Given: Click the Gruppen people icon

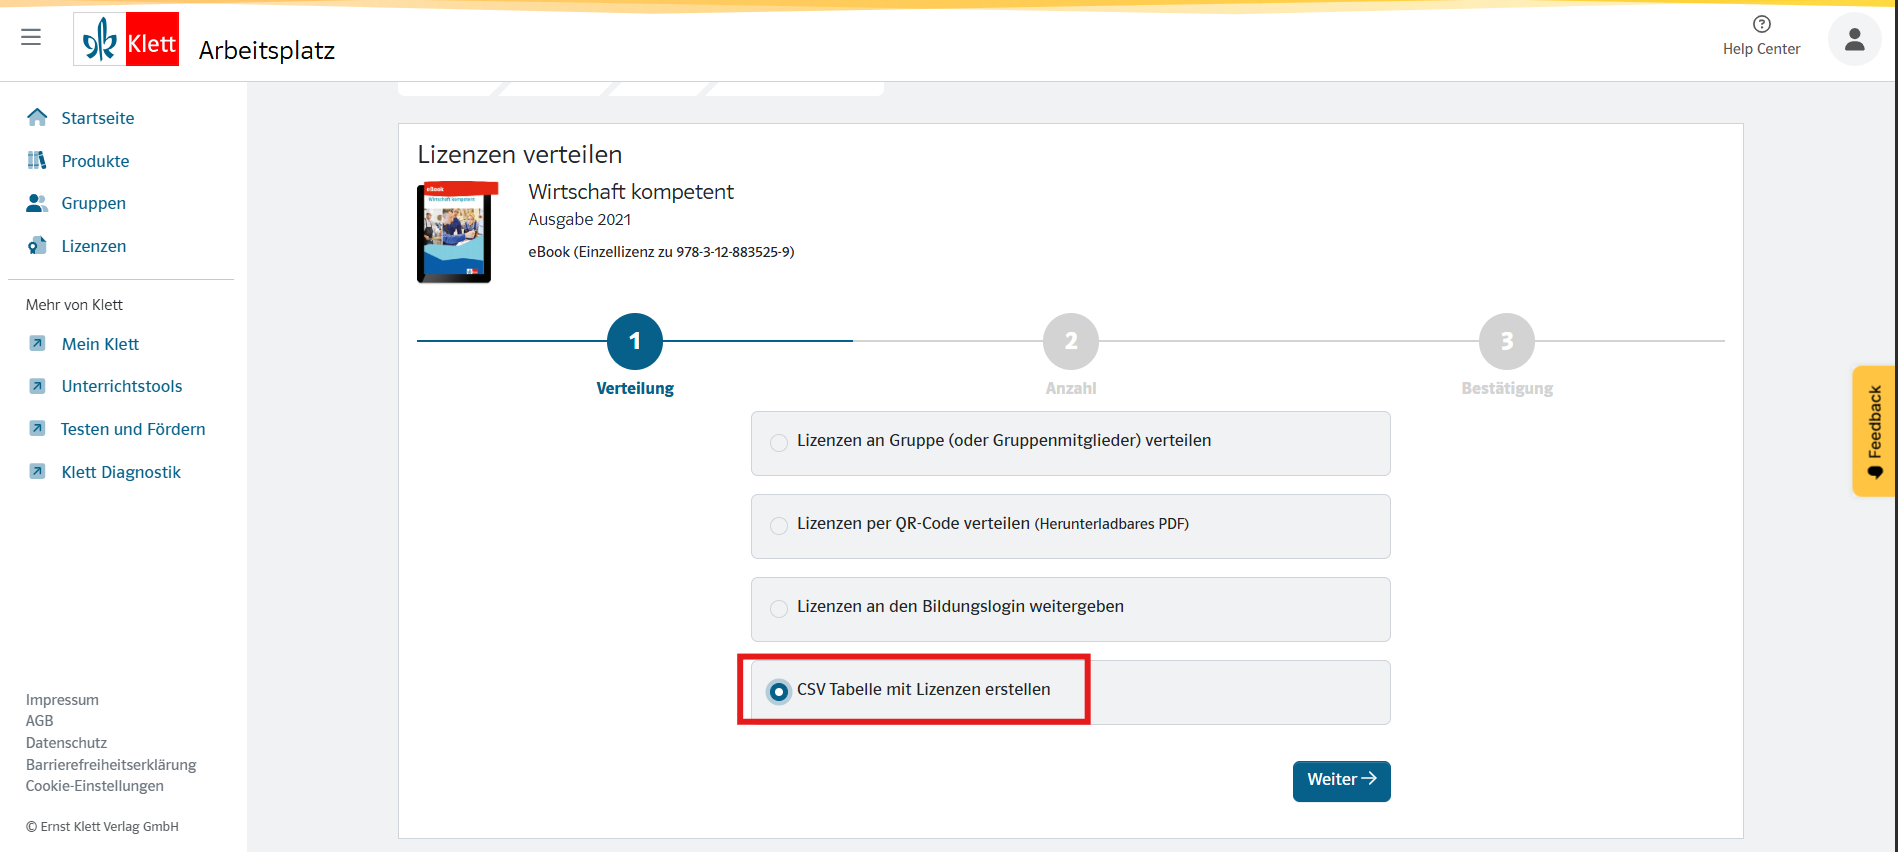Looking at the screenshot, I should (37, 203).
